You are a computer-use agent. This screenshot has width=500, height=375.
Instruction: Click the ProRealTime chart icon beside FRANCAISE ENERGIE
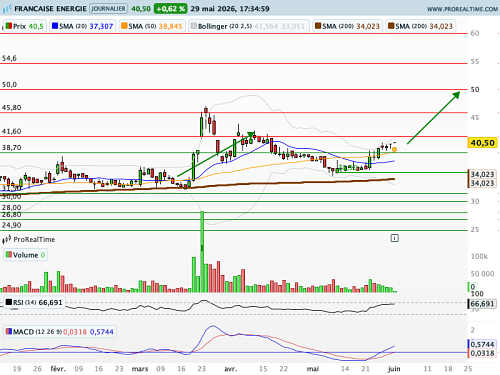(x=7, y=9)
